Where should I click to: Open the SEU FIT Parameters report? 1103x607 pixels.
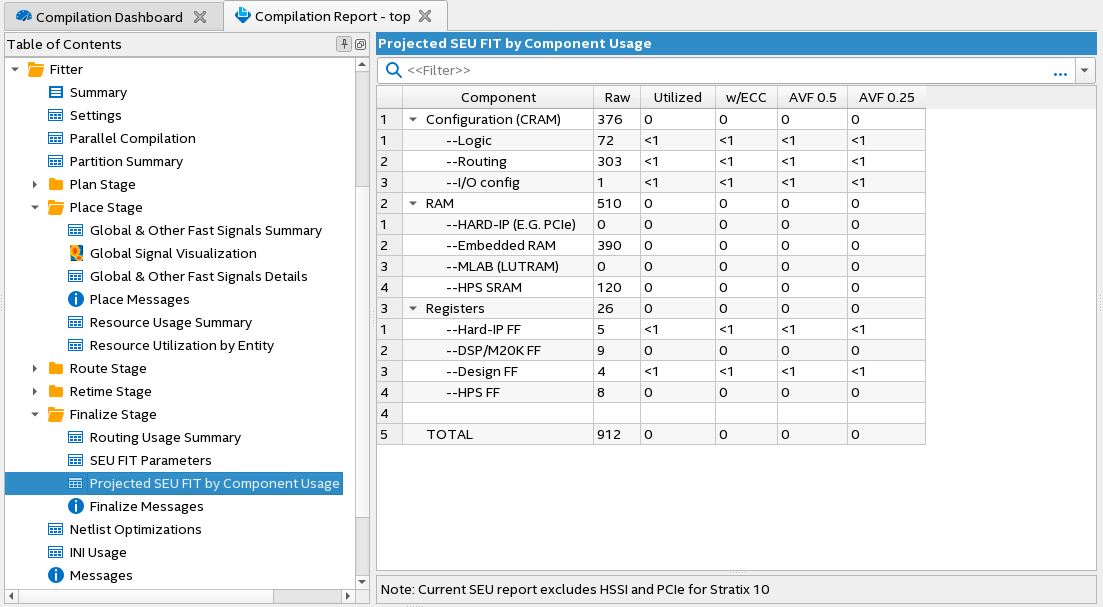click(150, 460)
